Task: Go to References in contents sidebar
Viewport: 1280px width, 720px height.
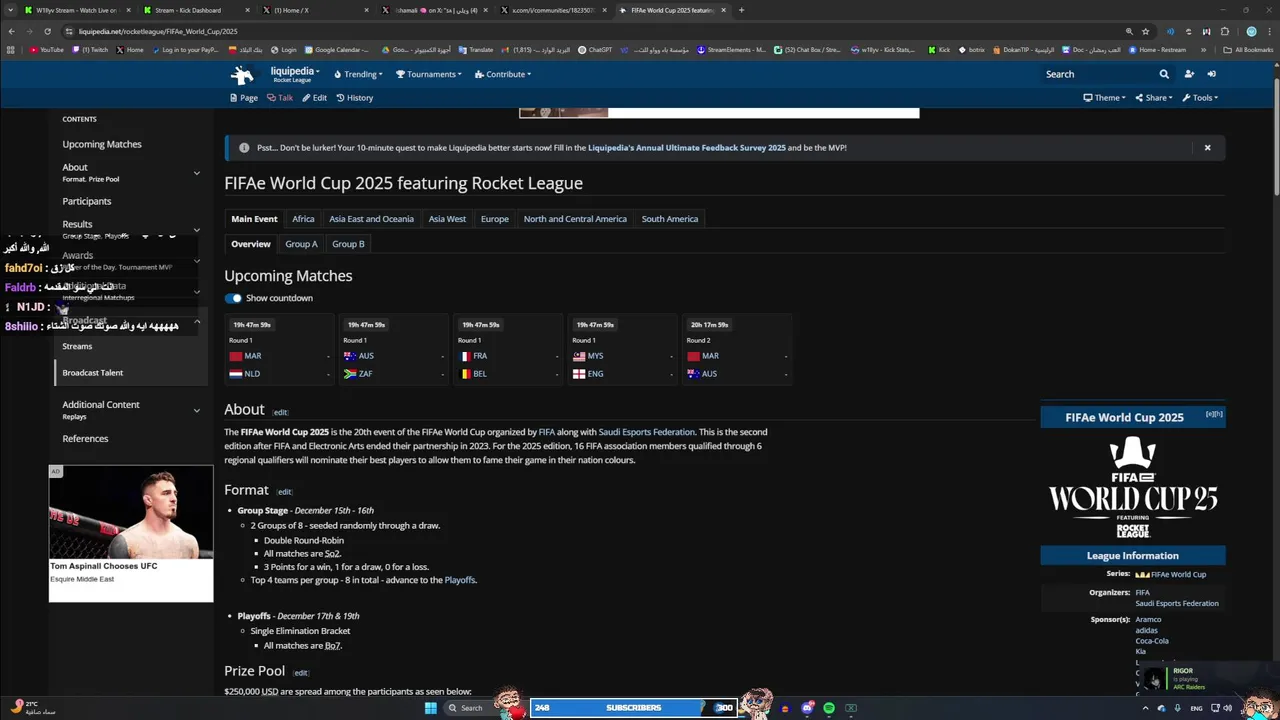Action: point(85,439)
